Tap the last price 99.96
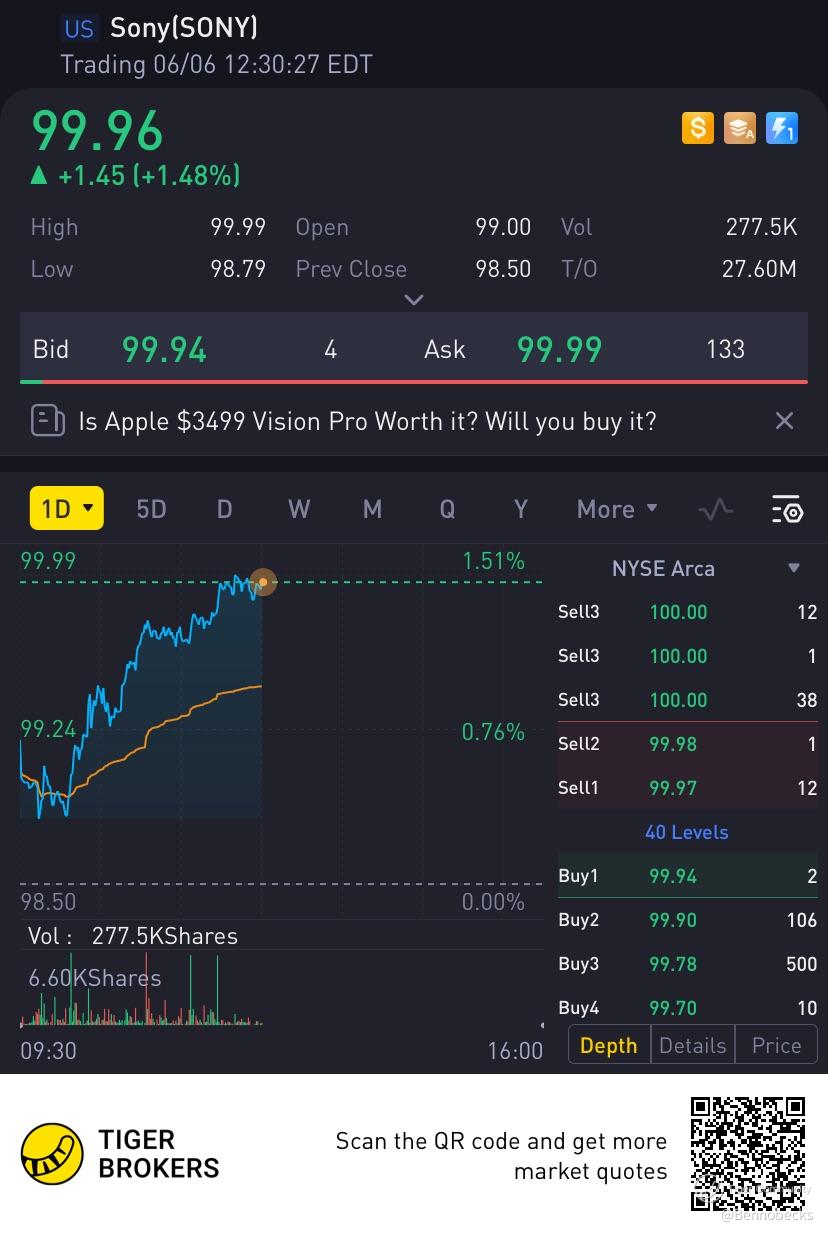The image size is (828, 1234). coord(97,130)
